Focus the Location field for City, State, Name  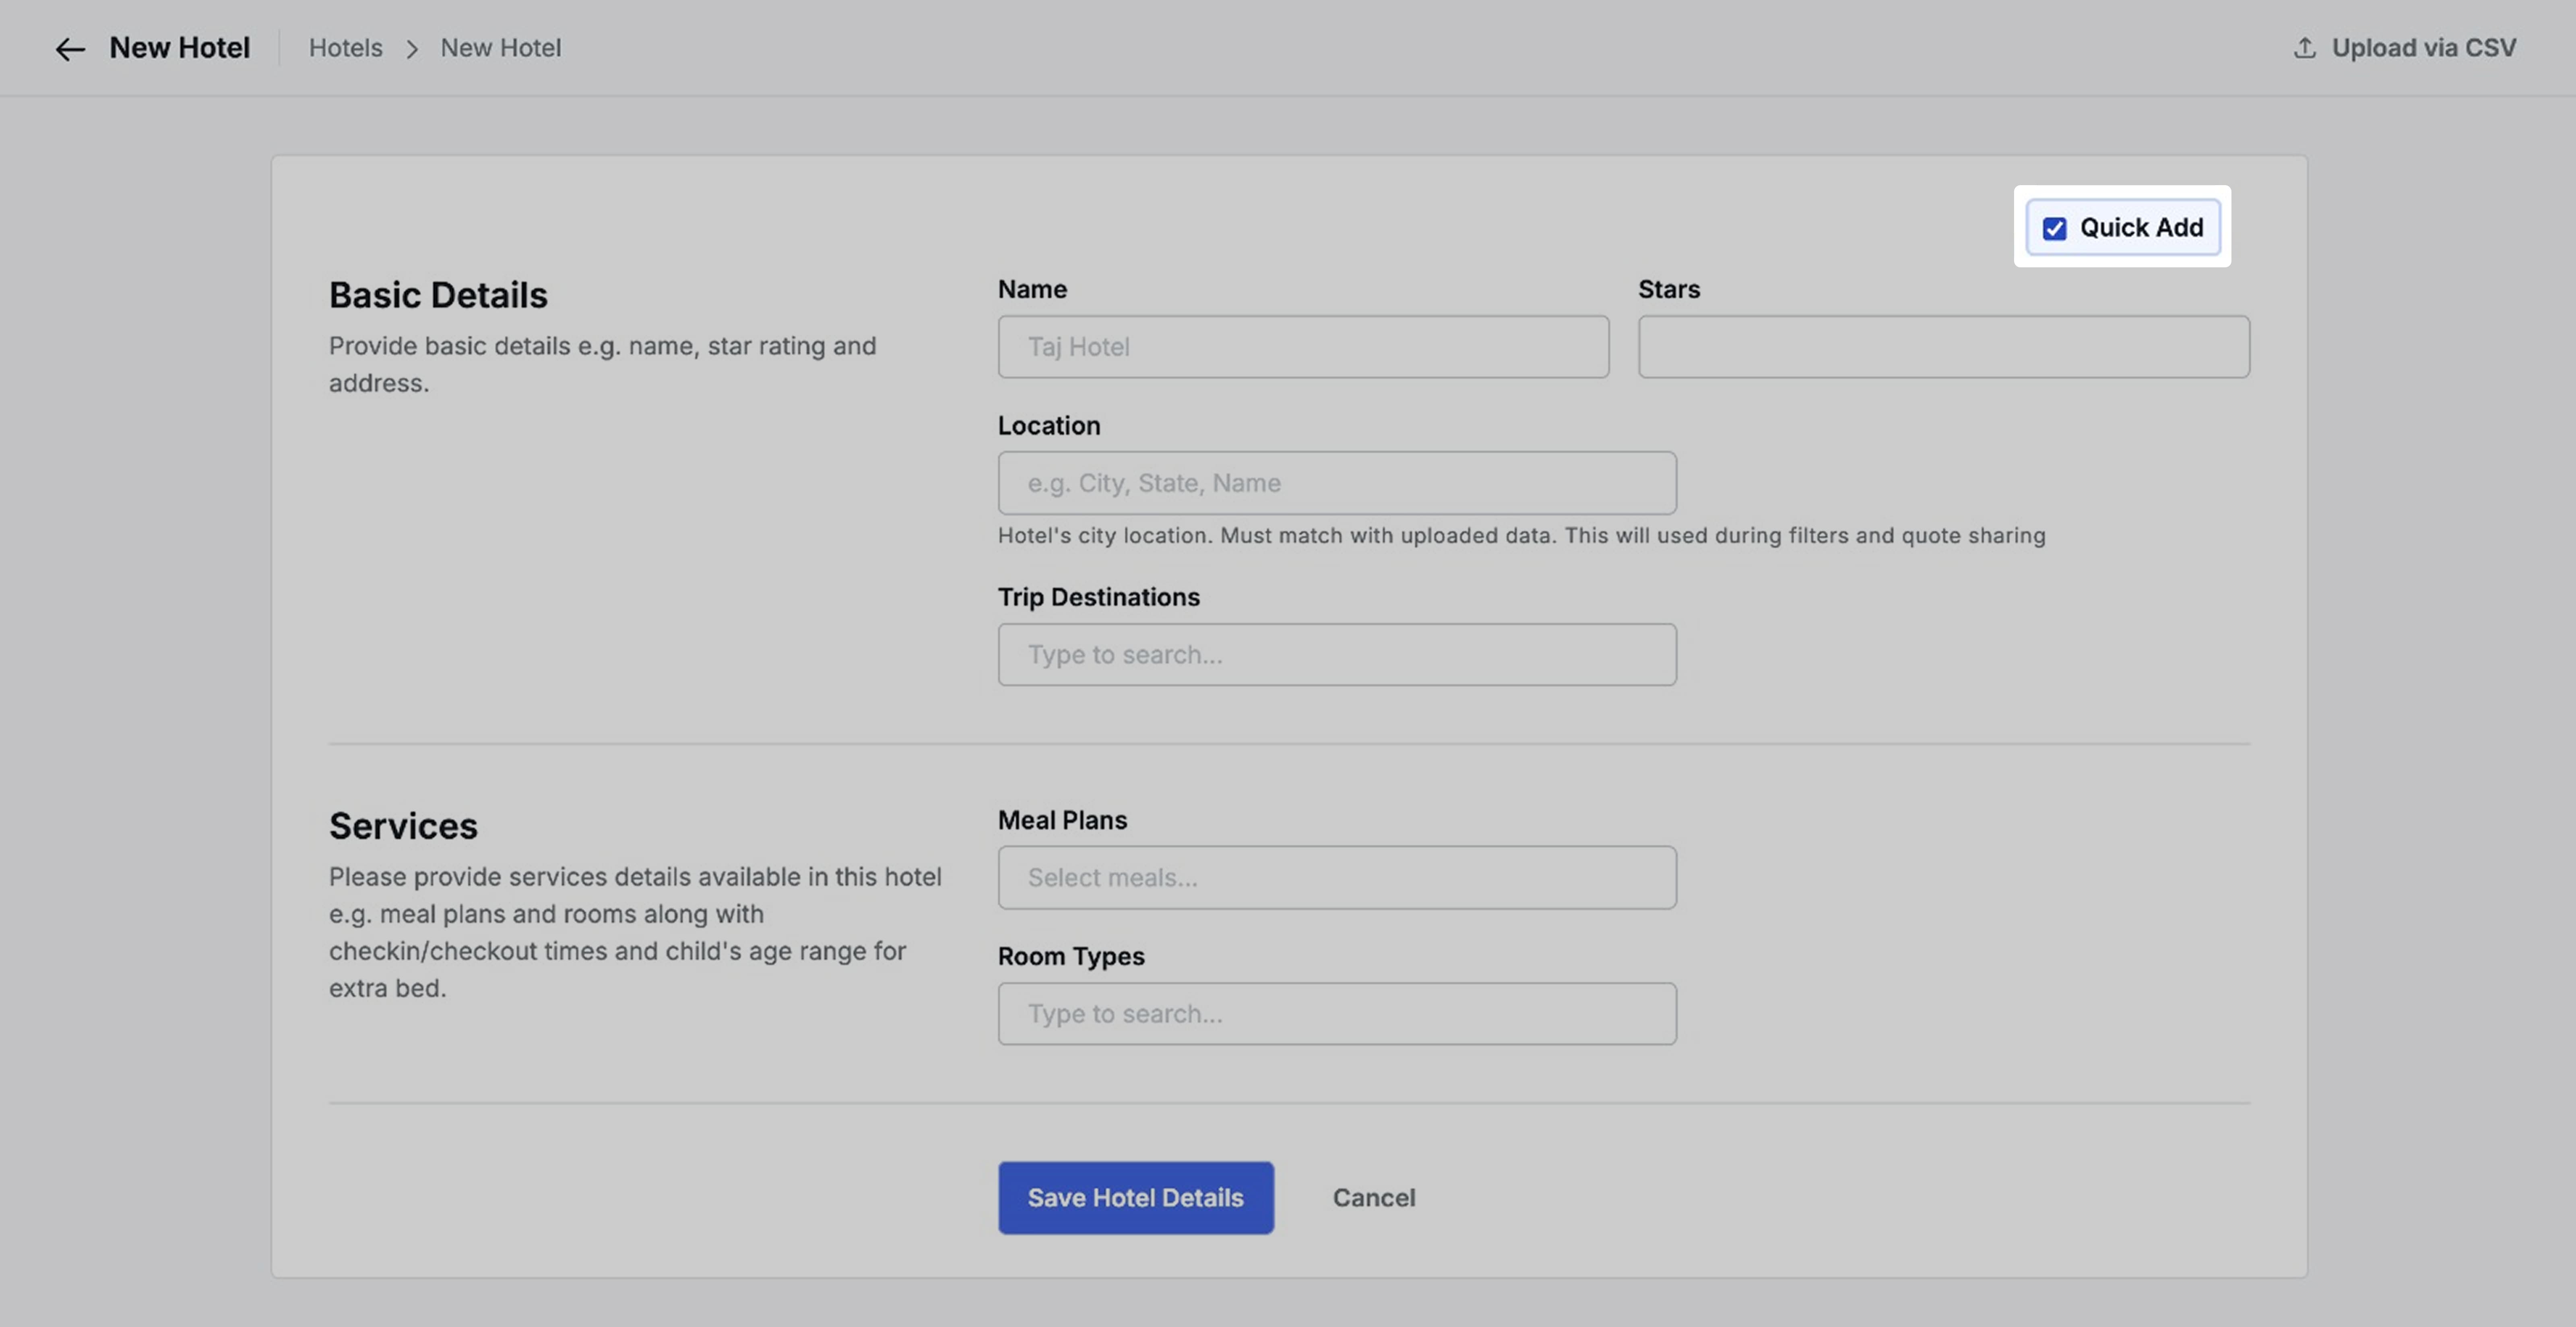pos(1337,483)
